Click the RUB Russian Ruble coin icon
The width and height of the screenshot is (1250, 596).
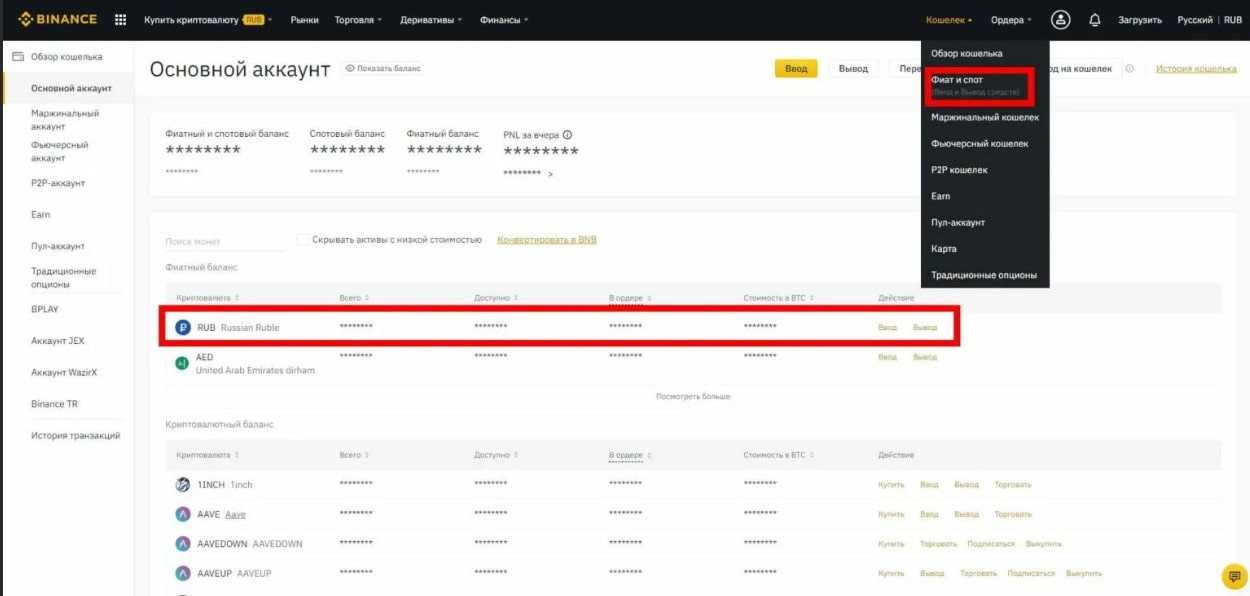[x=183, y=327]
